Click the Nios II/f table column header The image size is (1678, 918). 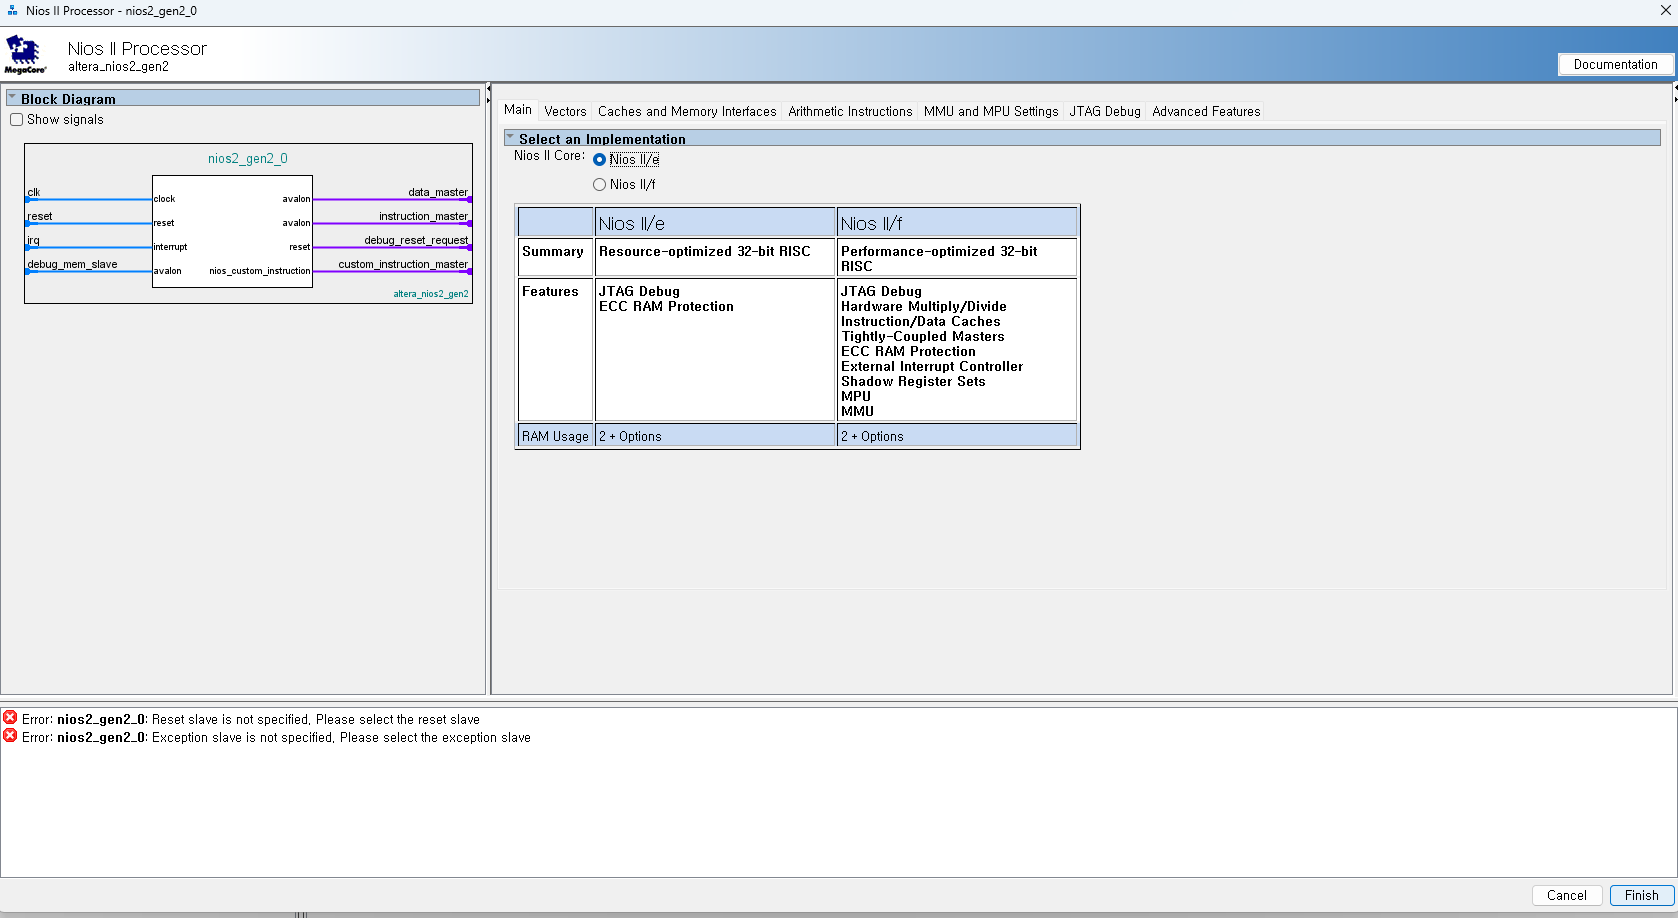(957, 223)
